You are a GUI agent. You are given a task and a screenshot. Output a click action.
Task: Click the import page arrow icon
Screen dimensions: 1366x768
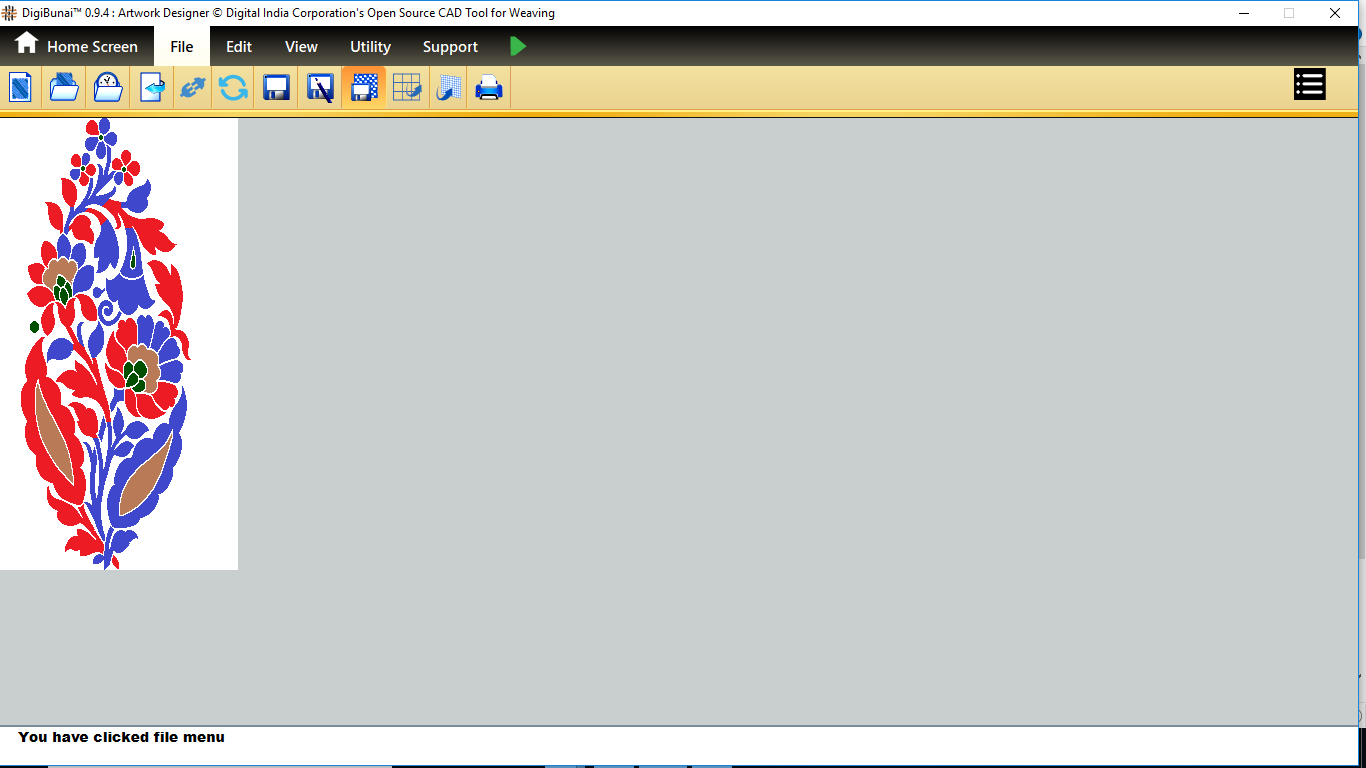151,88
